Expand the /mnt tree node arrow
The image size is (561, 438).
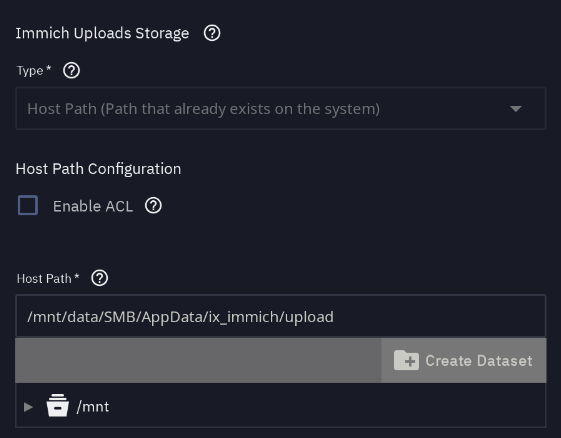(x=28, y=407)
